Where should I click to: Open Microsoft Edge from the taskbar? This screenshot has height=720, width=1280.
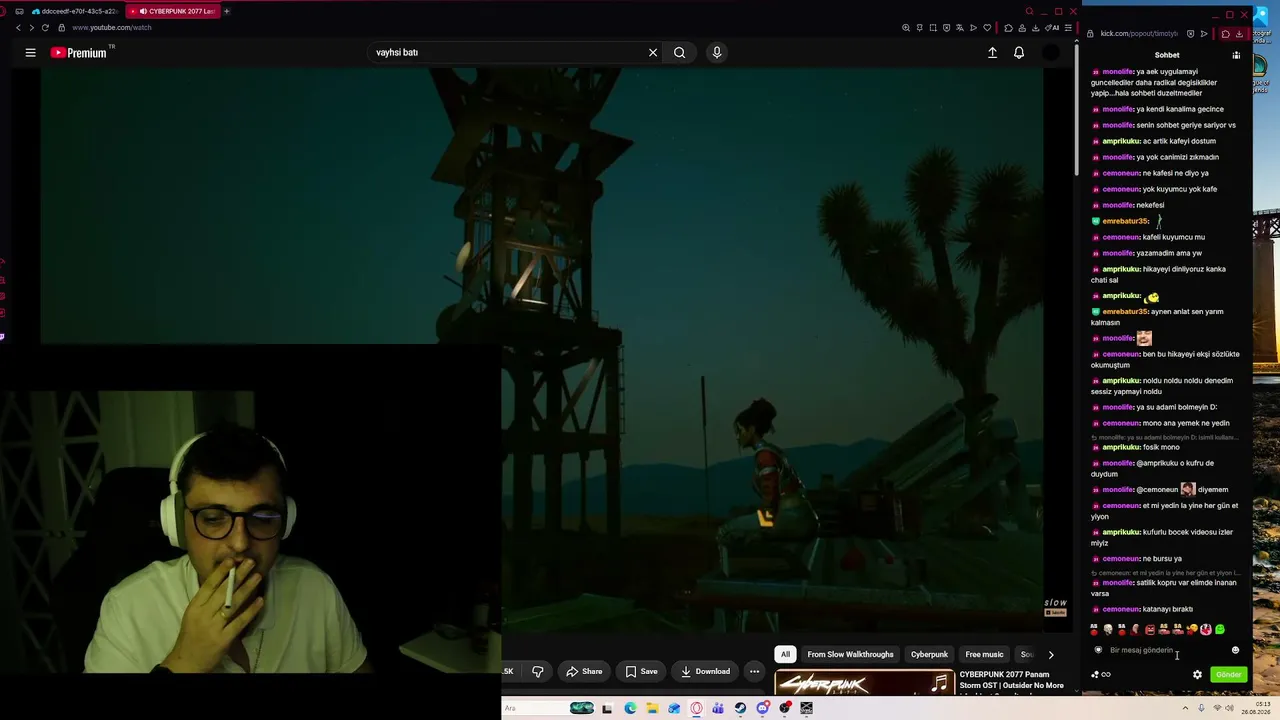point(630,708)
